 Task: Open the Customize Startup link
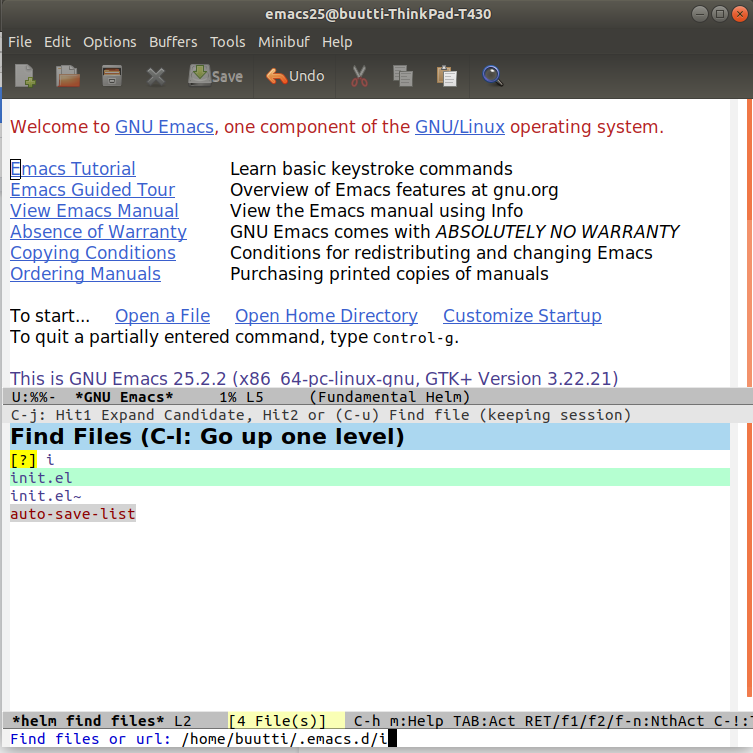[x=522, y=316]
